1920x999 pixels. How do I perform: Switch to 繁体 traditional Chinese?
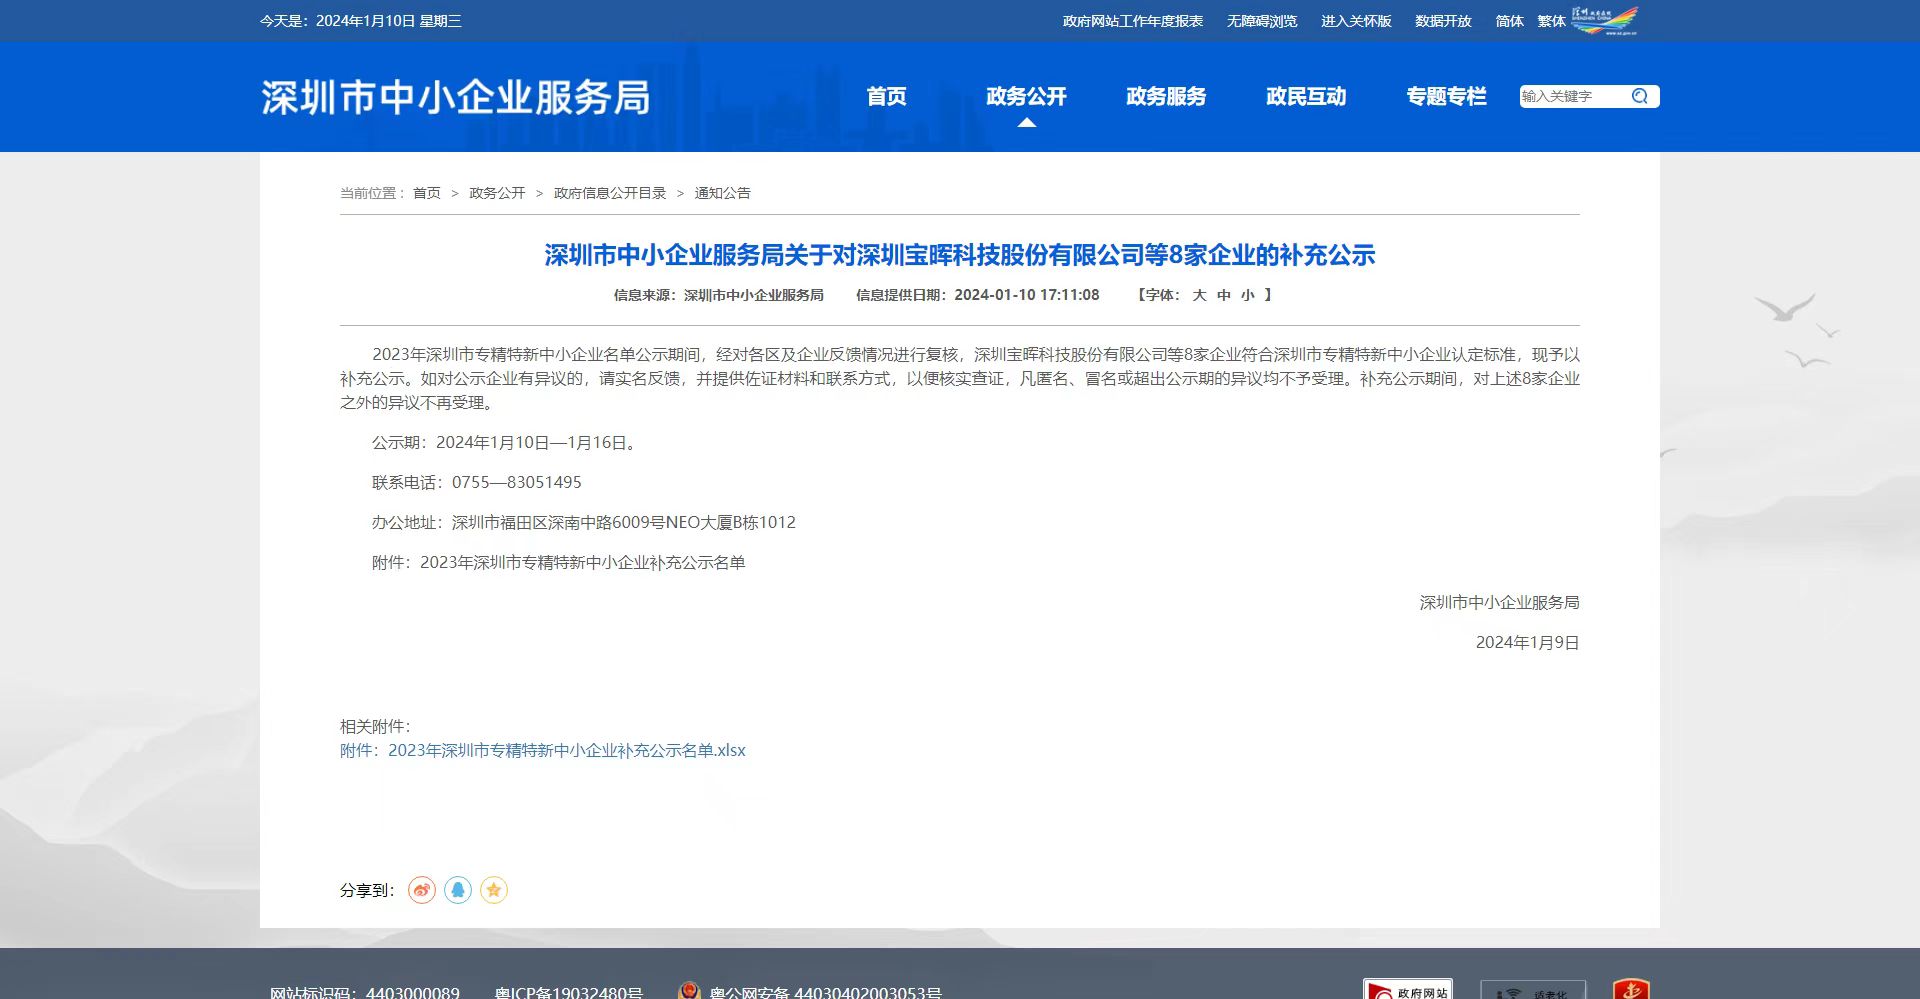tap(1551, 21)
